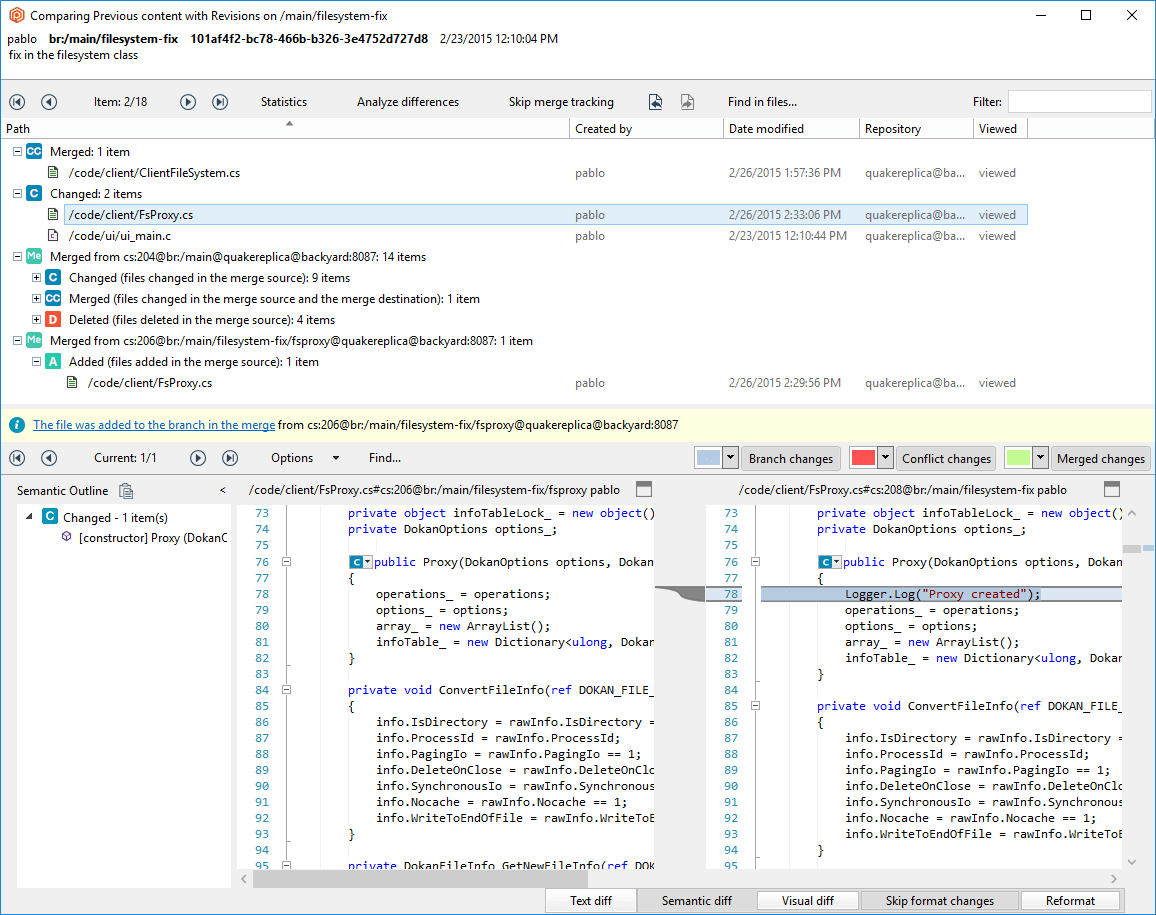The width and height of the screenshot is (1156, 915).
Task: Click the red D Deleted files icon
Action: (x=53, y=319)
